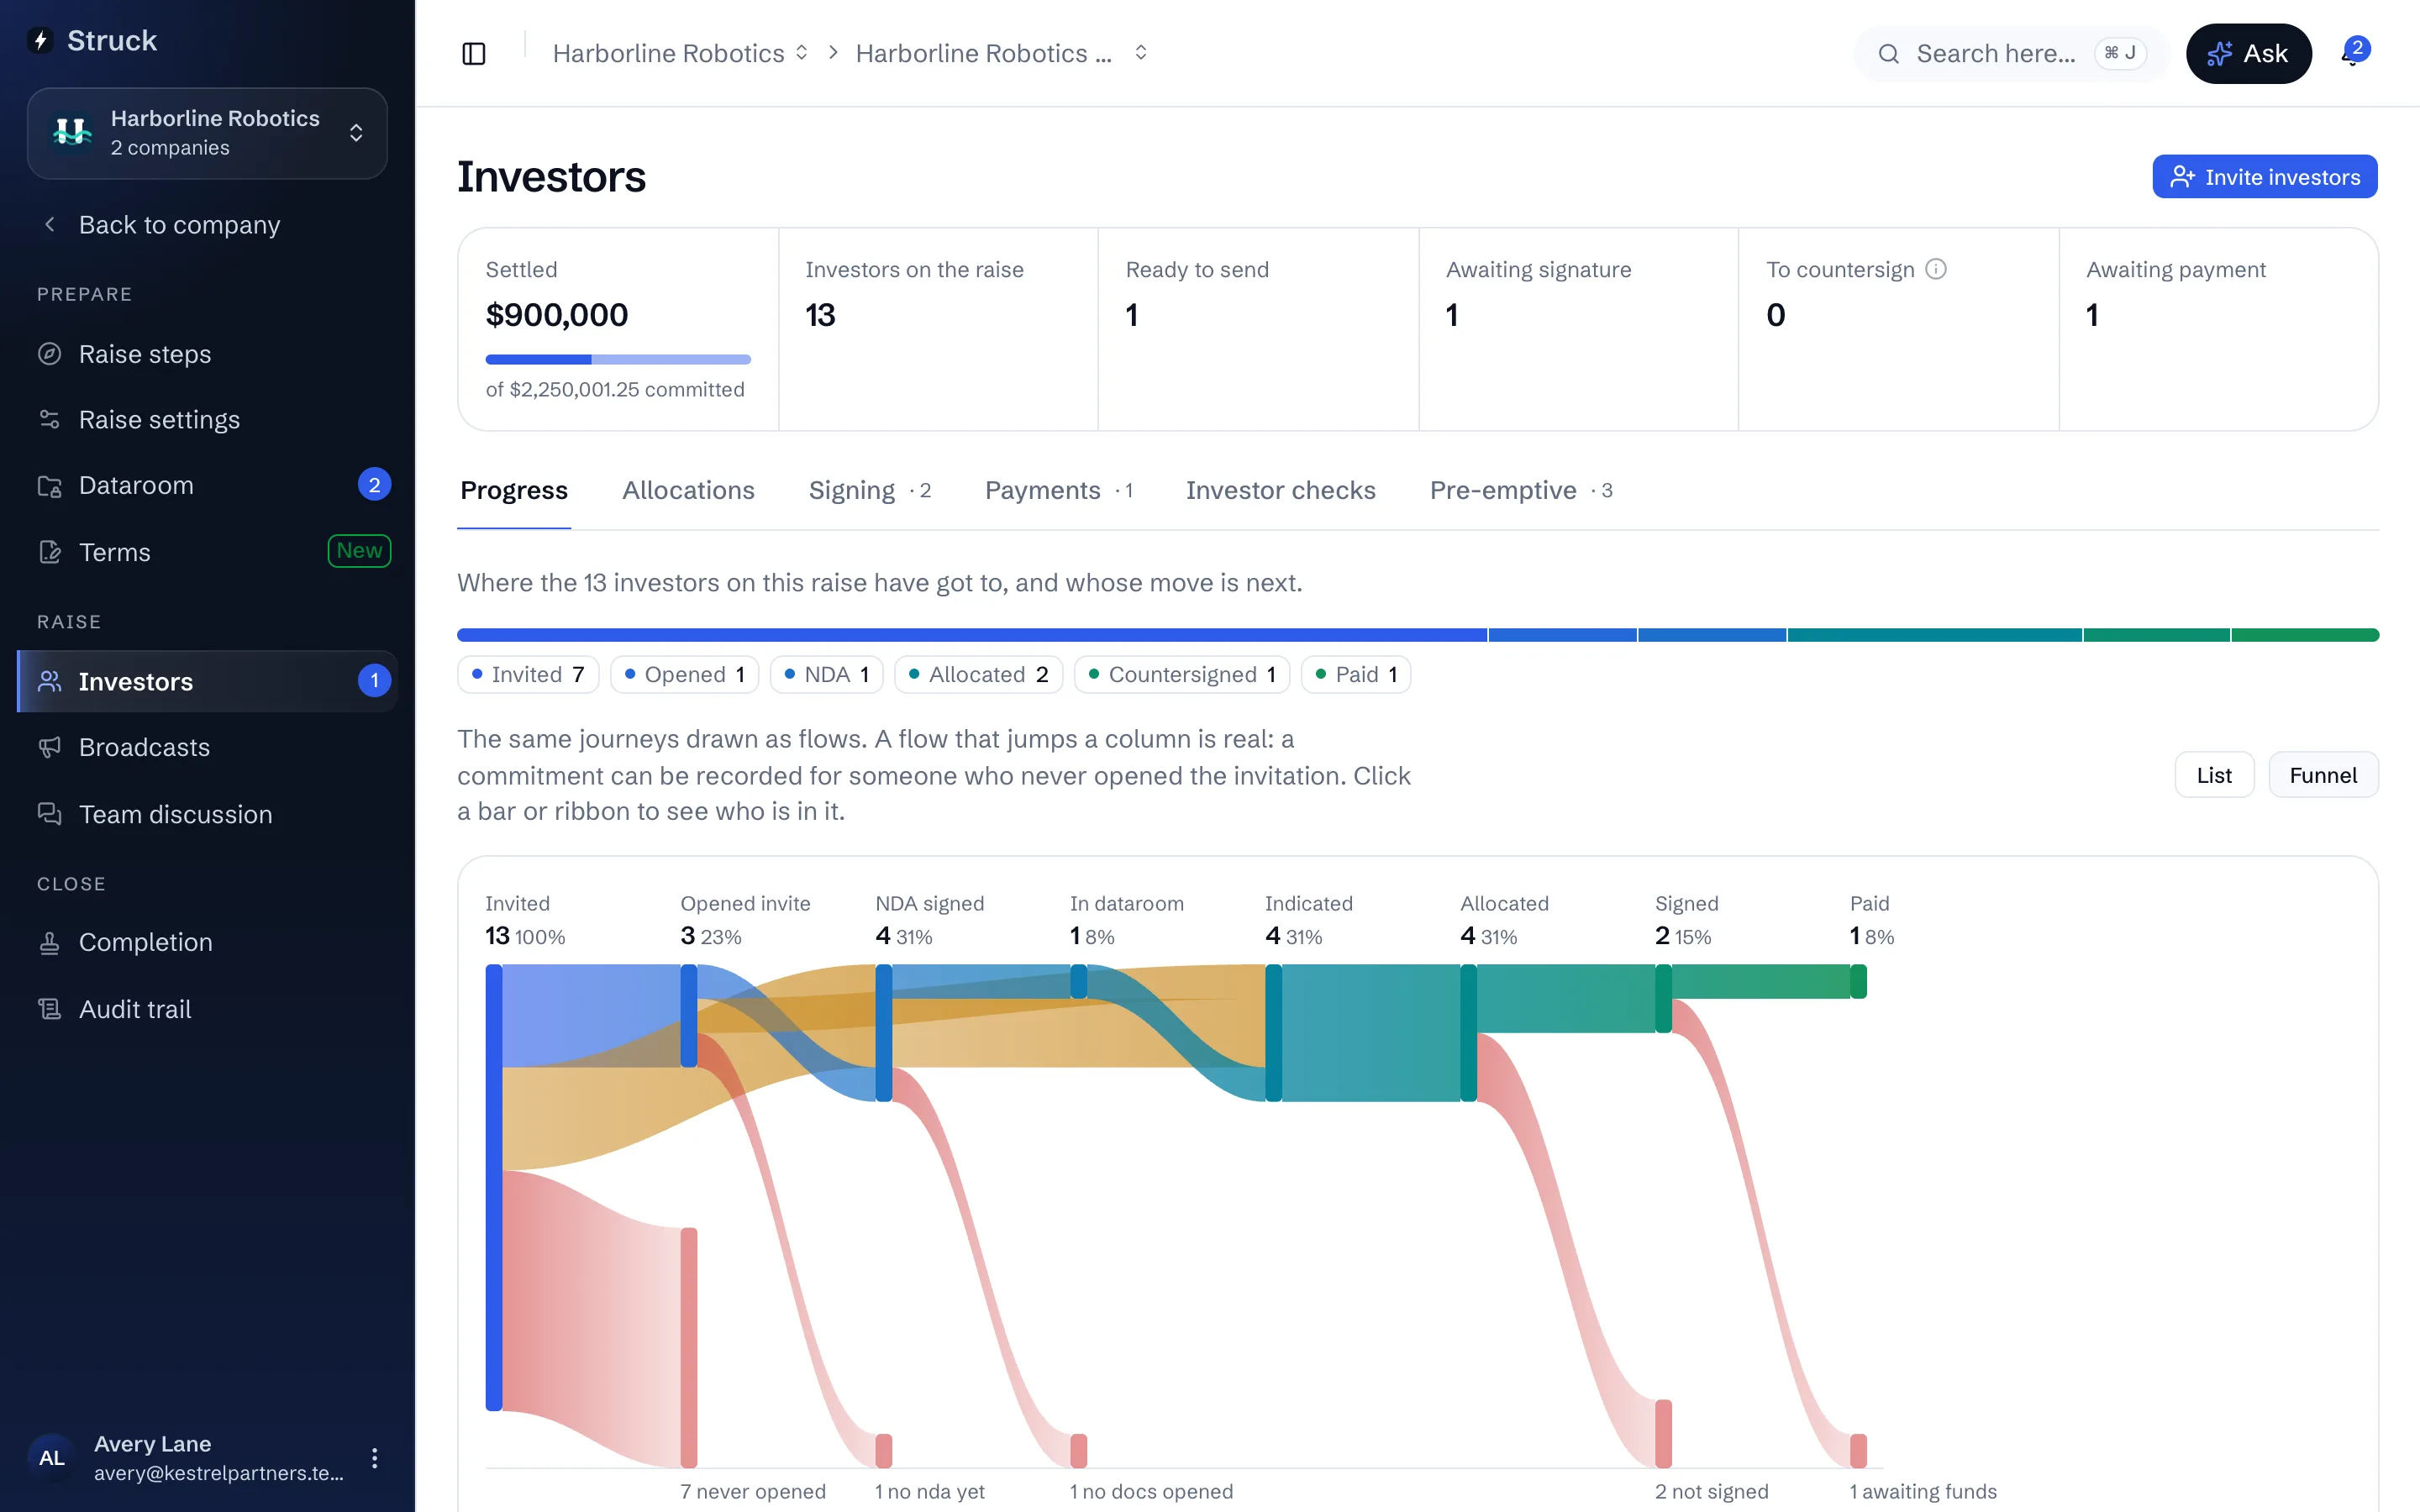Viewport: 2420px width, 1512px height.
Task: Open Raise settings in the sidebar
Action: (207, 419)
